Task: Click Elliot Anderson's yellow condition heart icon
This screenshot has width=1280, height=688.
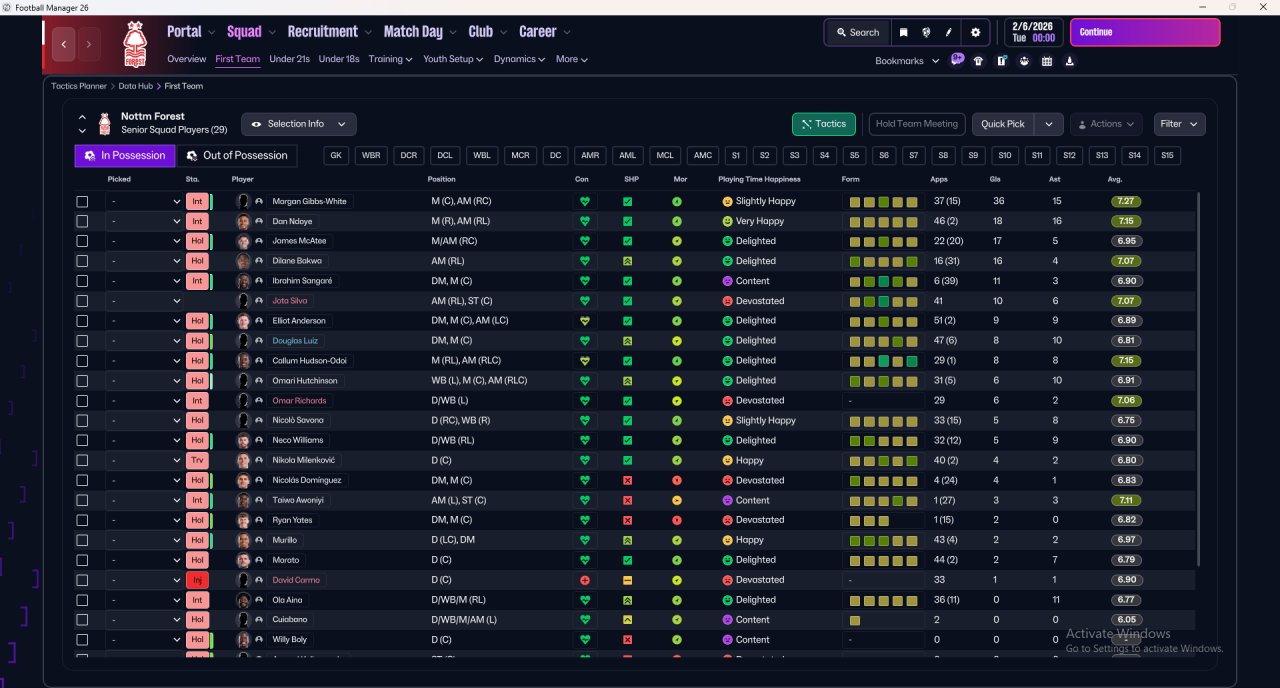Action: pos(584,321)
